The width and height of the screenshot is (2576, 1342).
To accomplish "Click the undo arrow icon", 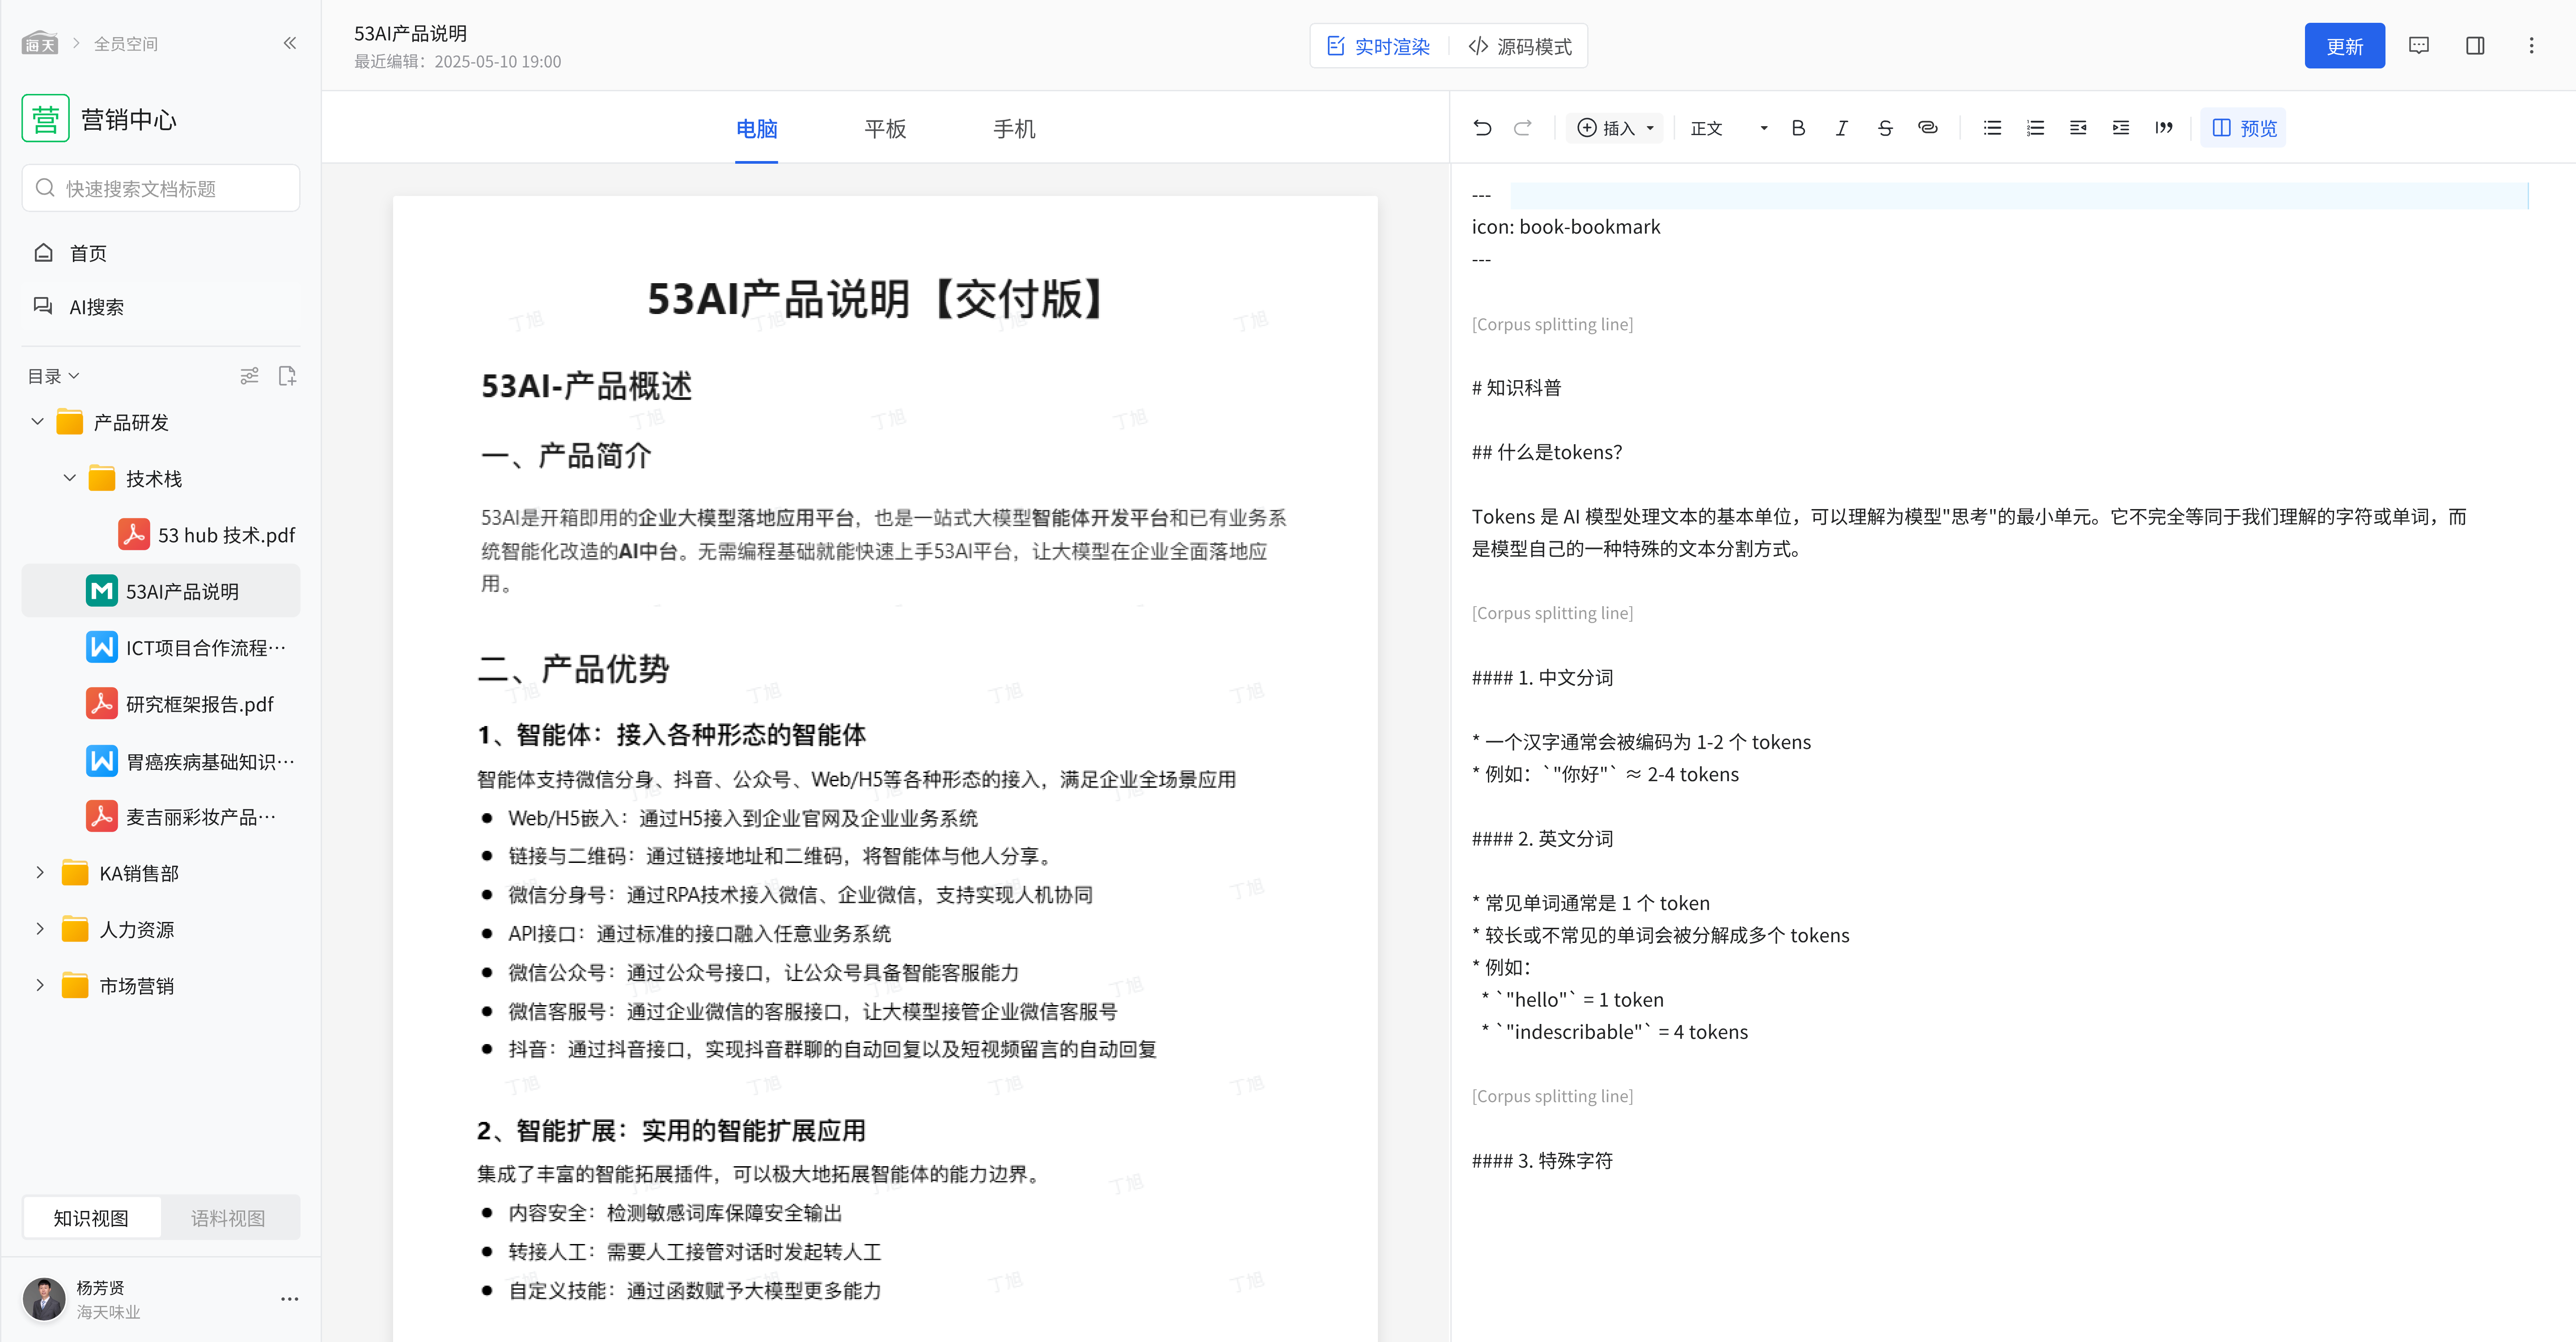I will (x=1482, y=128).
